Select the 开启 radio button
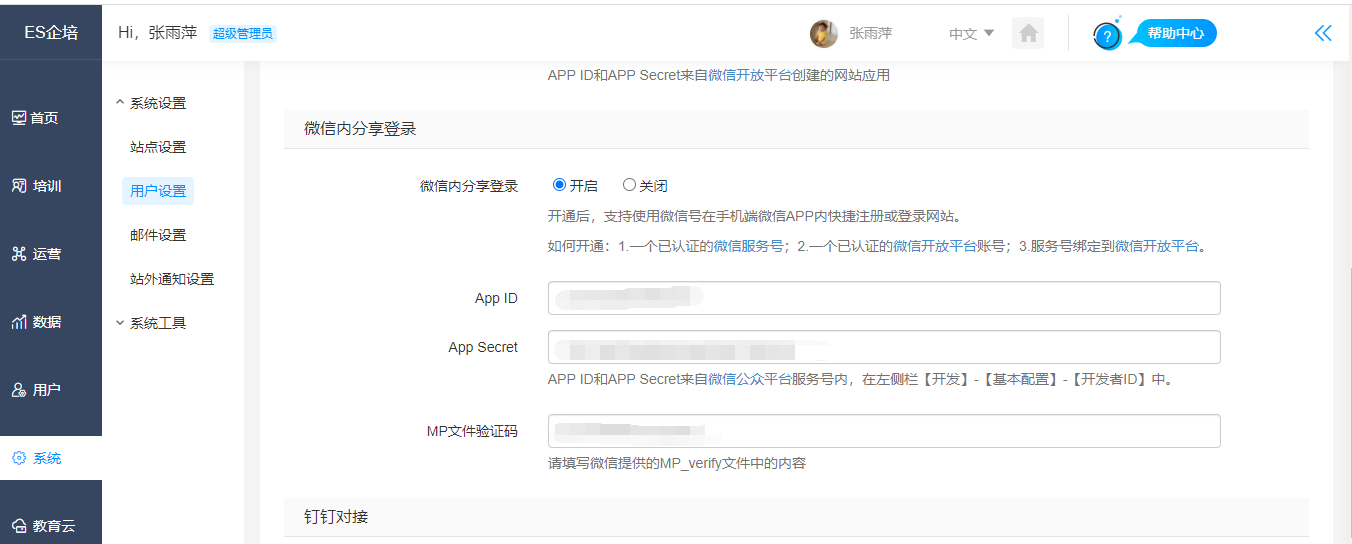1352x544 pixels. 560,185
